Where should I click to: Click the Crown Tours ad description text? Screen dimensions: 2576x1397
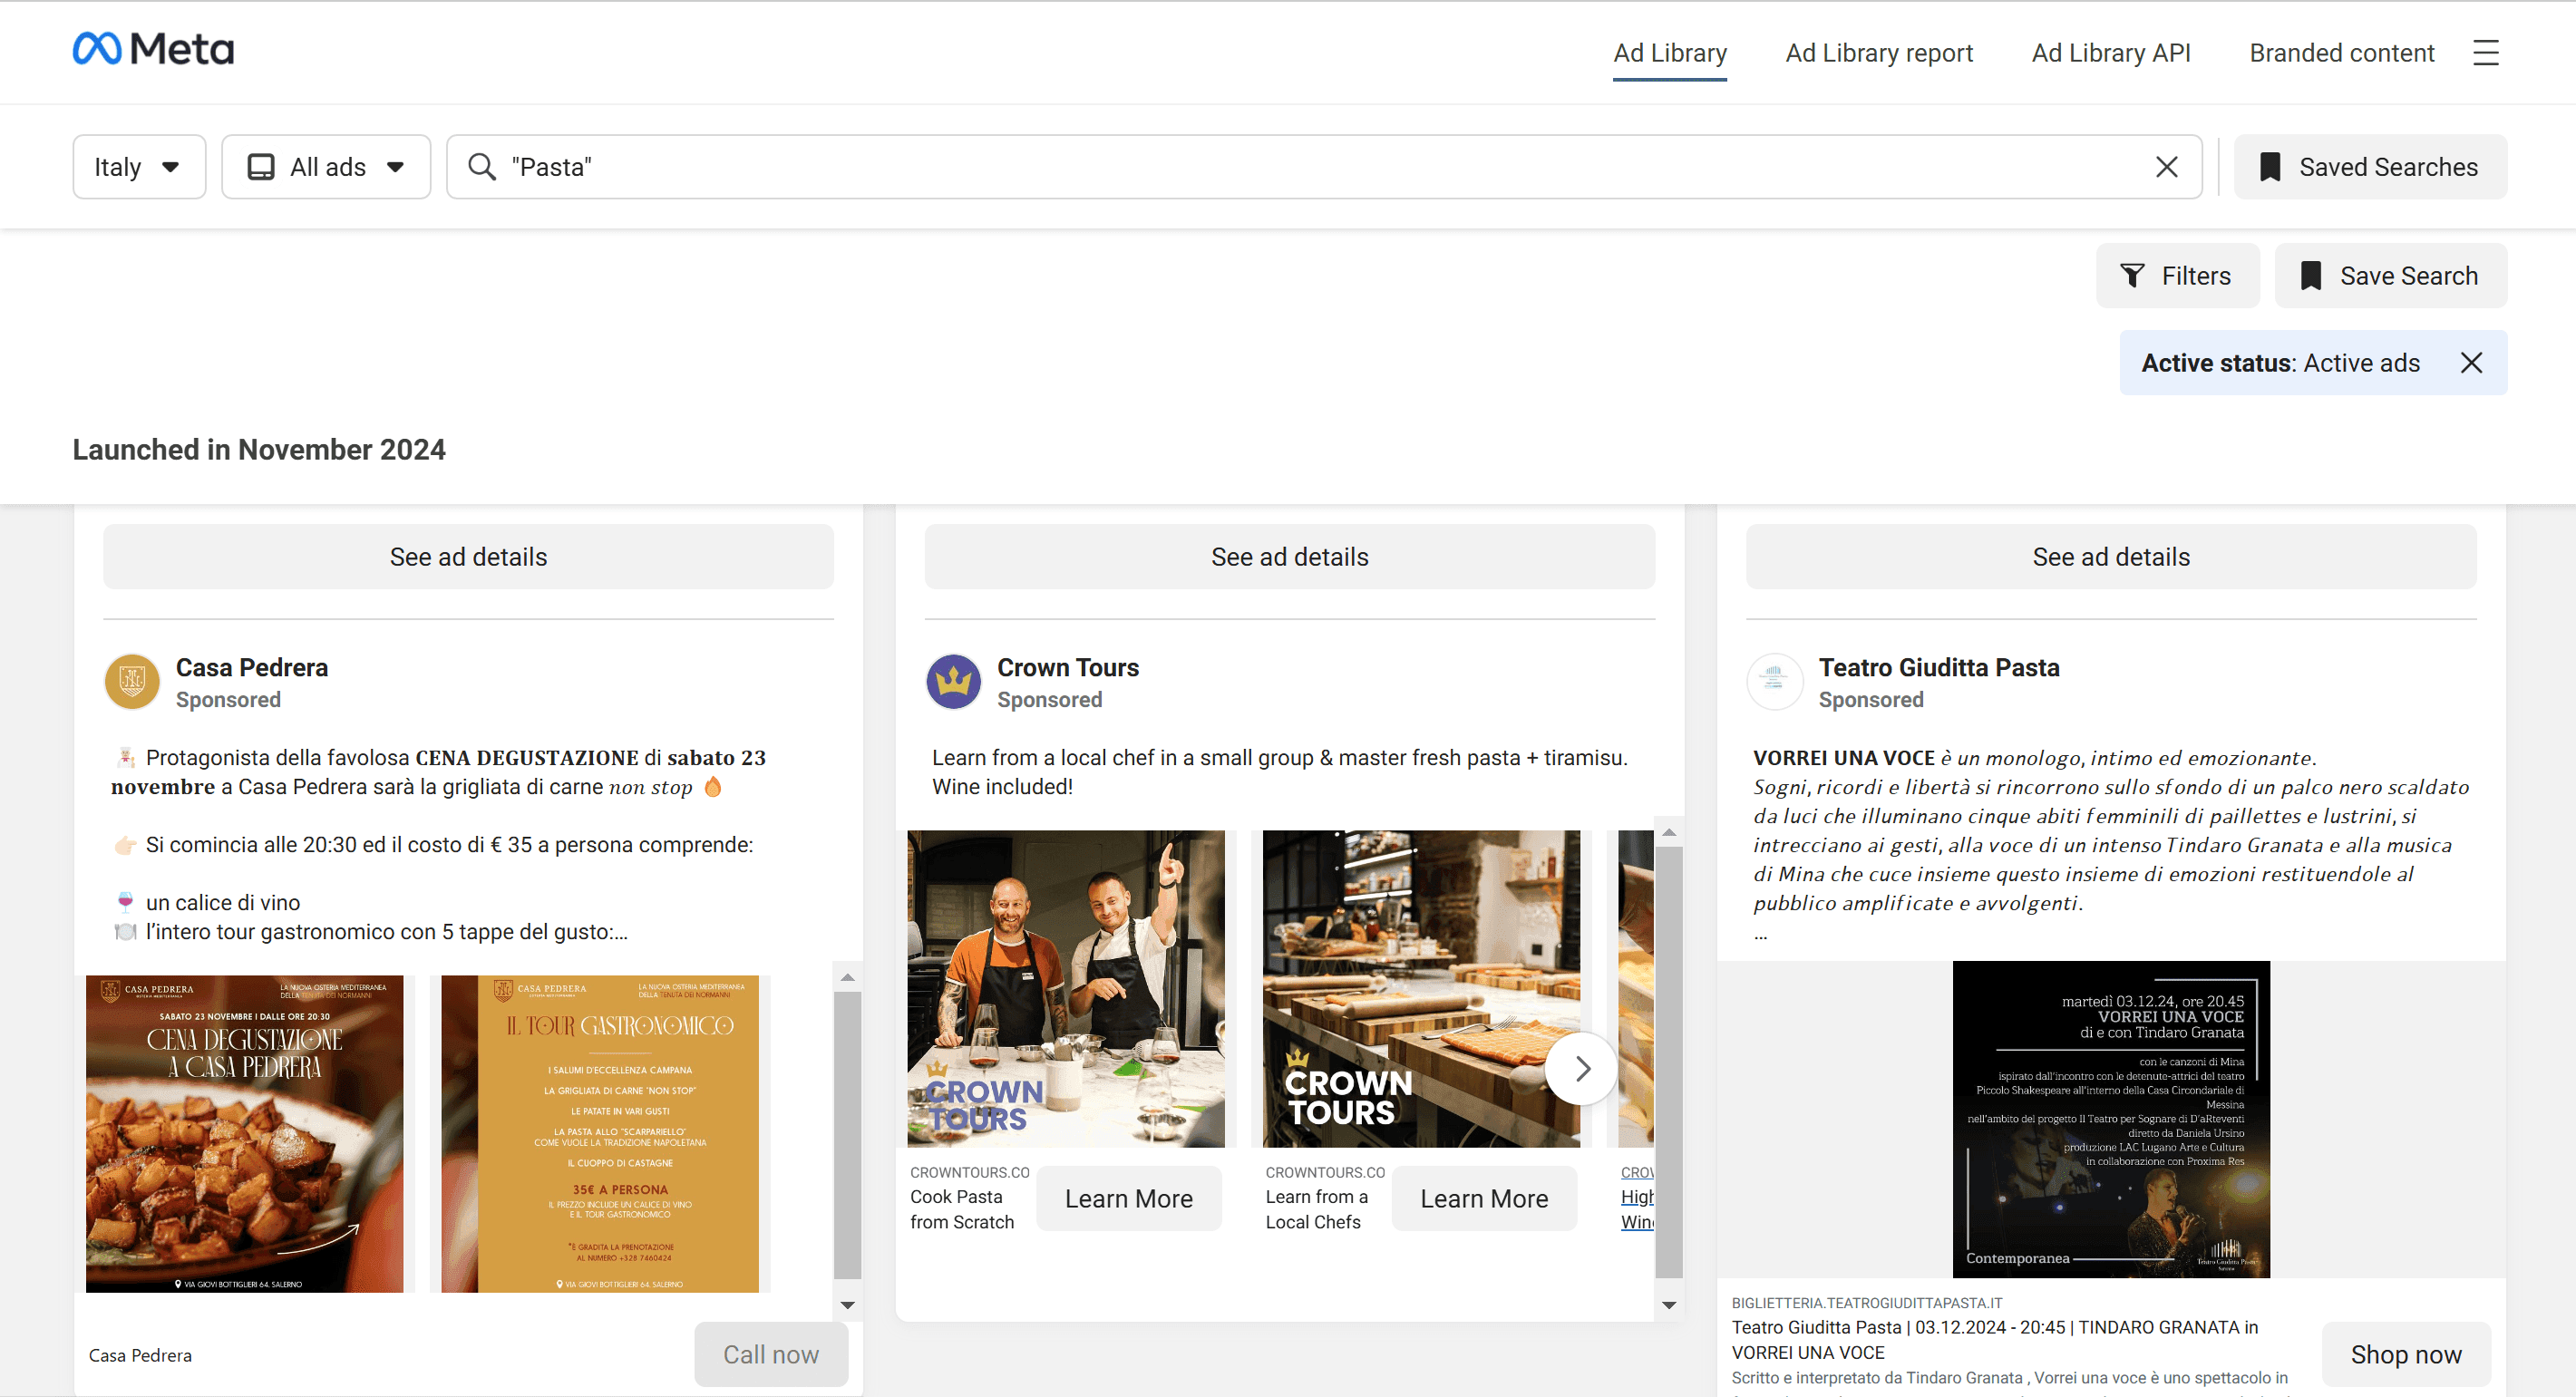coord(1280,772)
